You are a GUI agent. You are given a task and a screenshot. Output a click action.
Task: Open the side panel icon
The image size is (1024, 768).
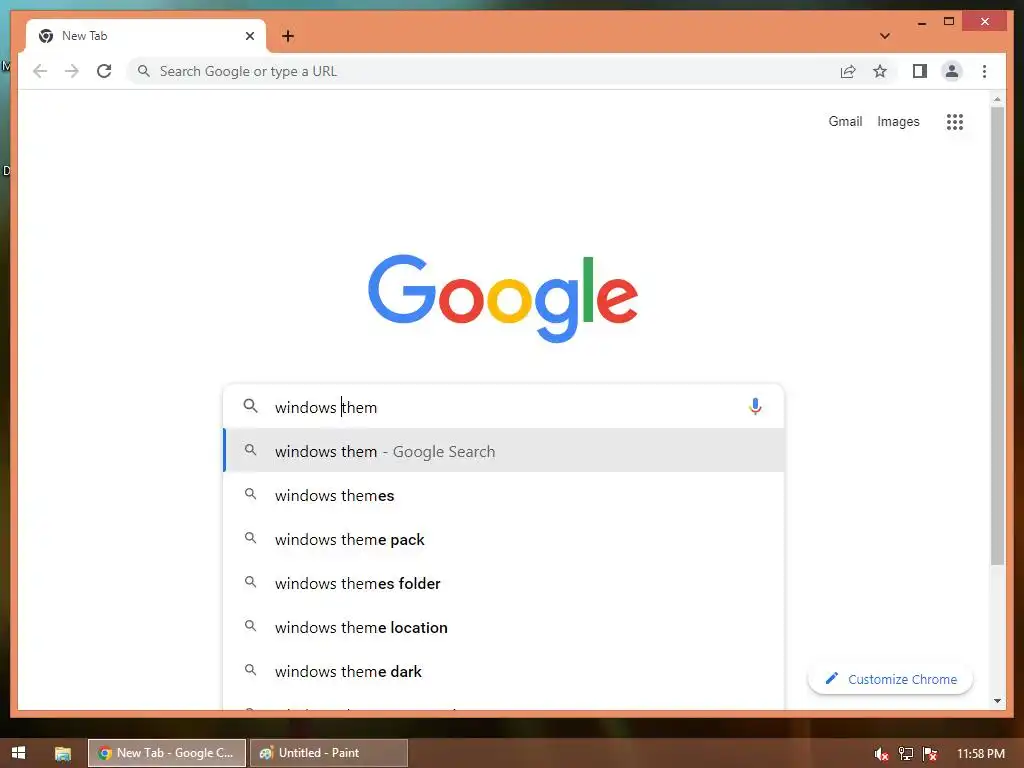click(x=920, y=71)
